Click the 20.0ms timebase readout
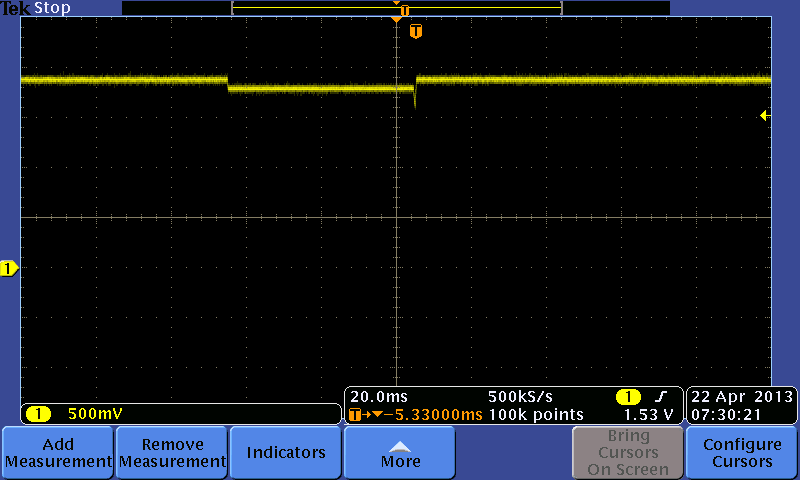Image resolution: width=800 pixels, height=480 pixels. click(379, 397)
